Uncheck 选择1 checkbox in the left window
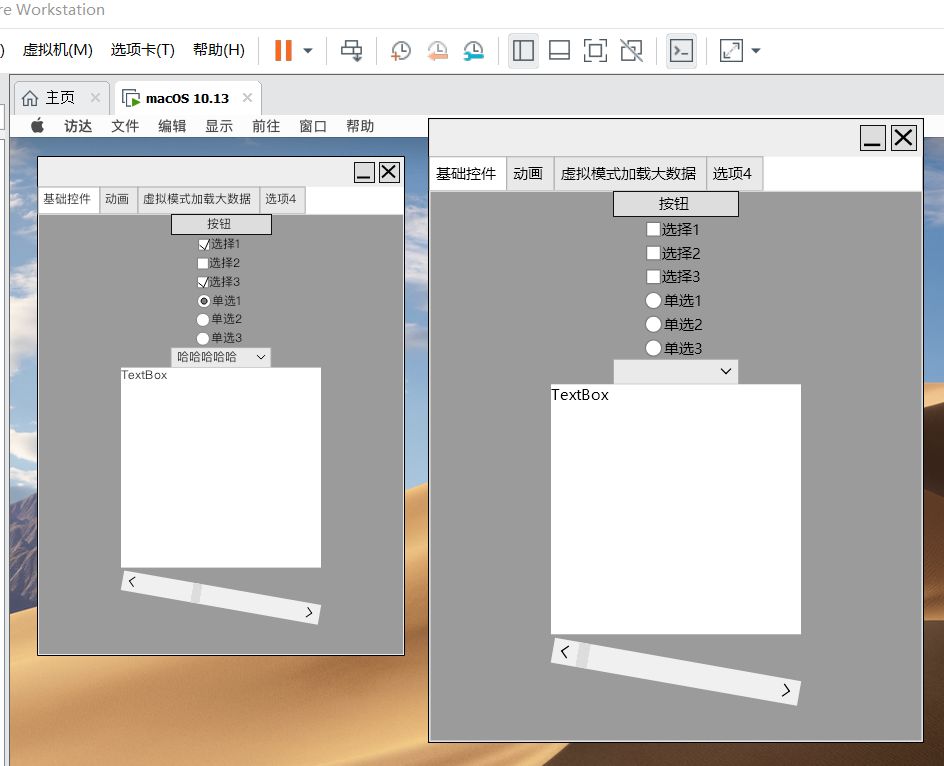 [204, 244]
